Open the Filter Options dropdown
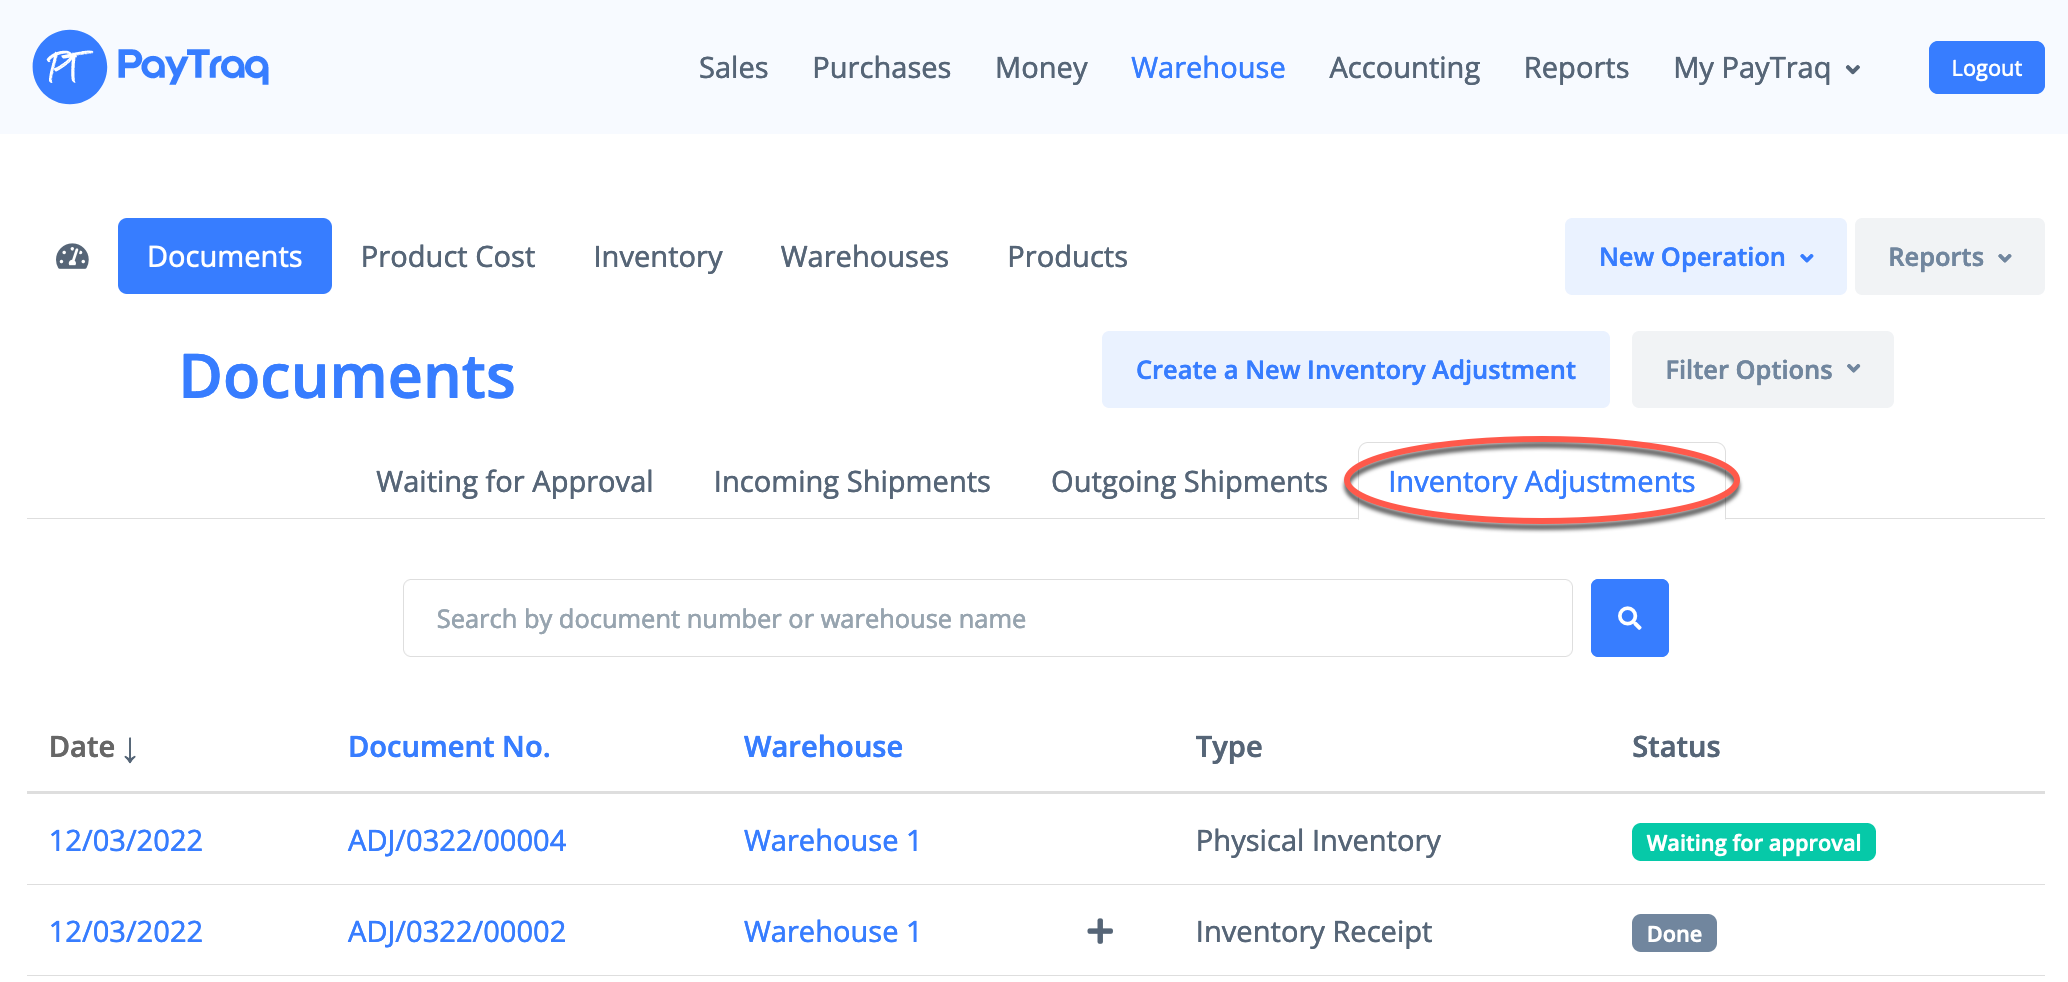 click(x=1762, y=370)
